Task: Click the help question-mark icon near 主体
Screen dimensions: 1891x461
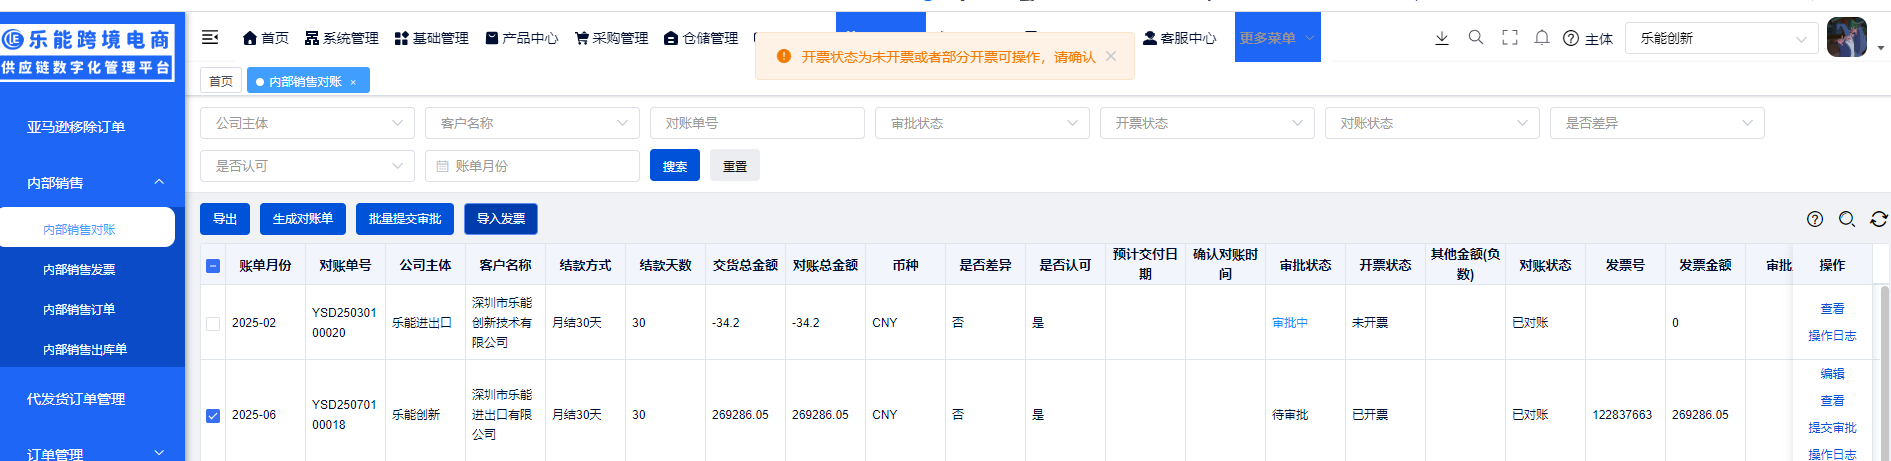Action: (x=1571, y=38)
